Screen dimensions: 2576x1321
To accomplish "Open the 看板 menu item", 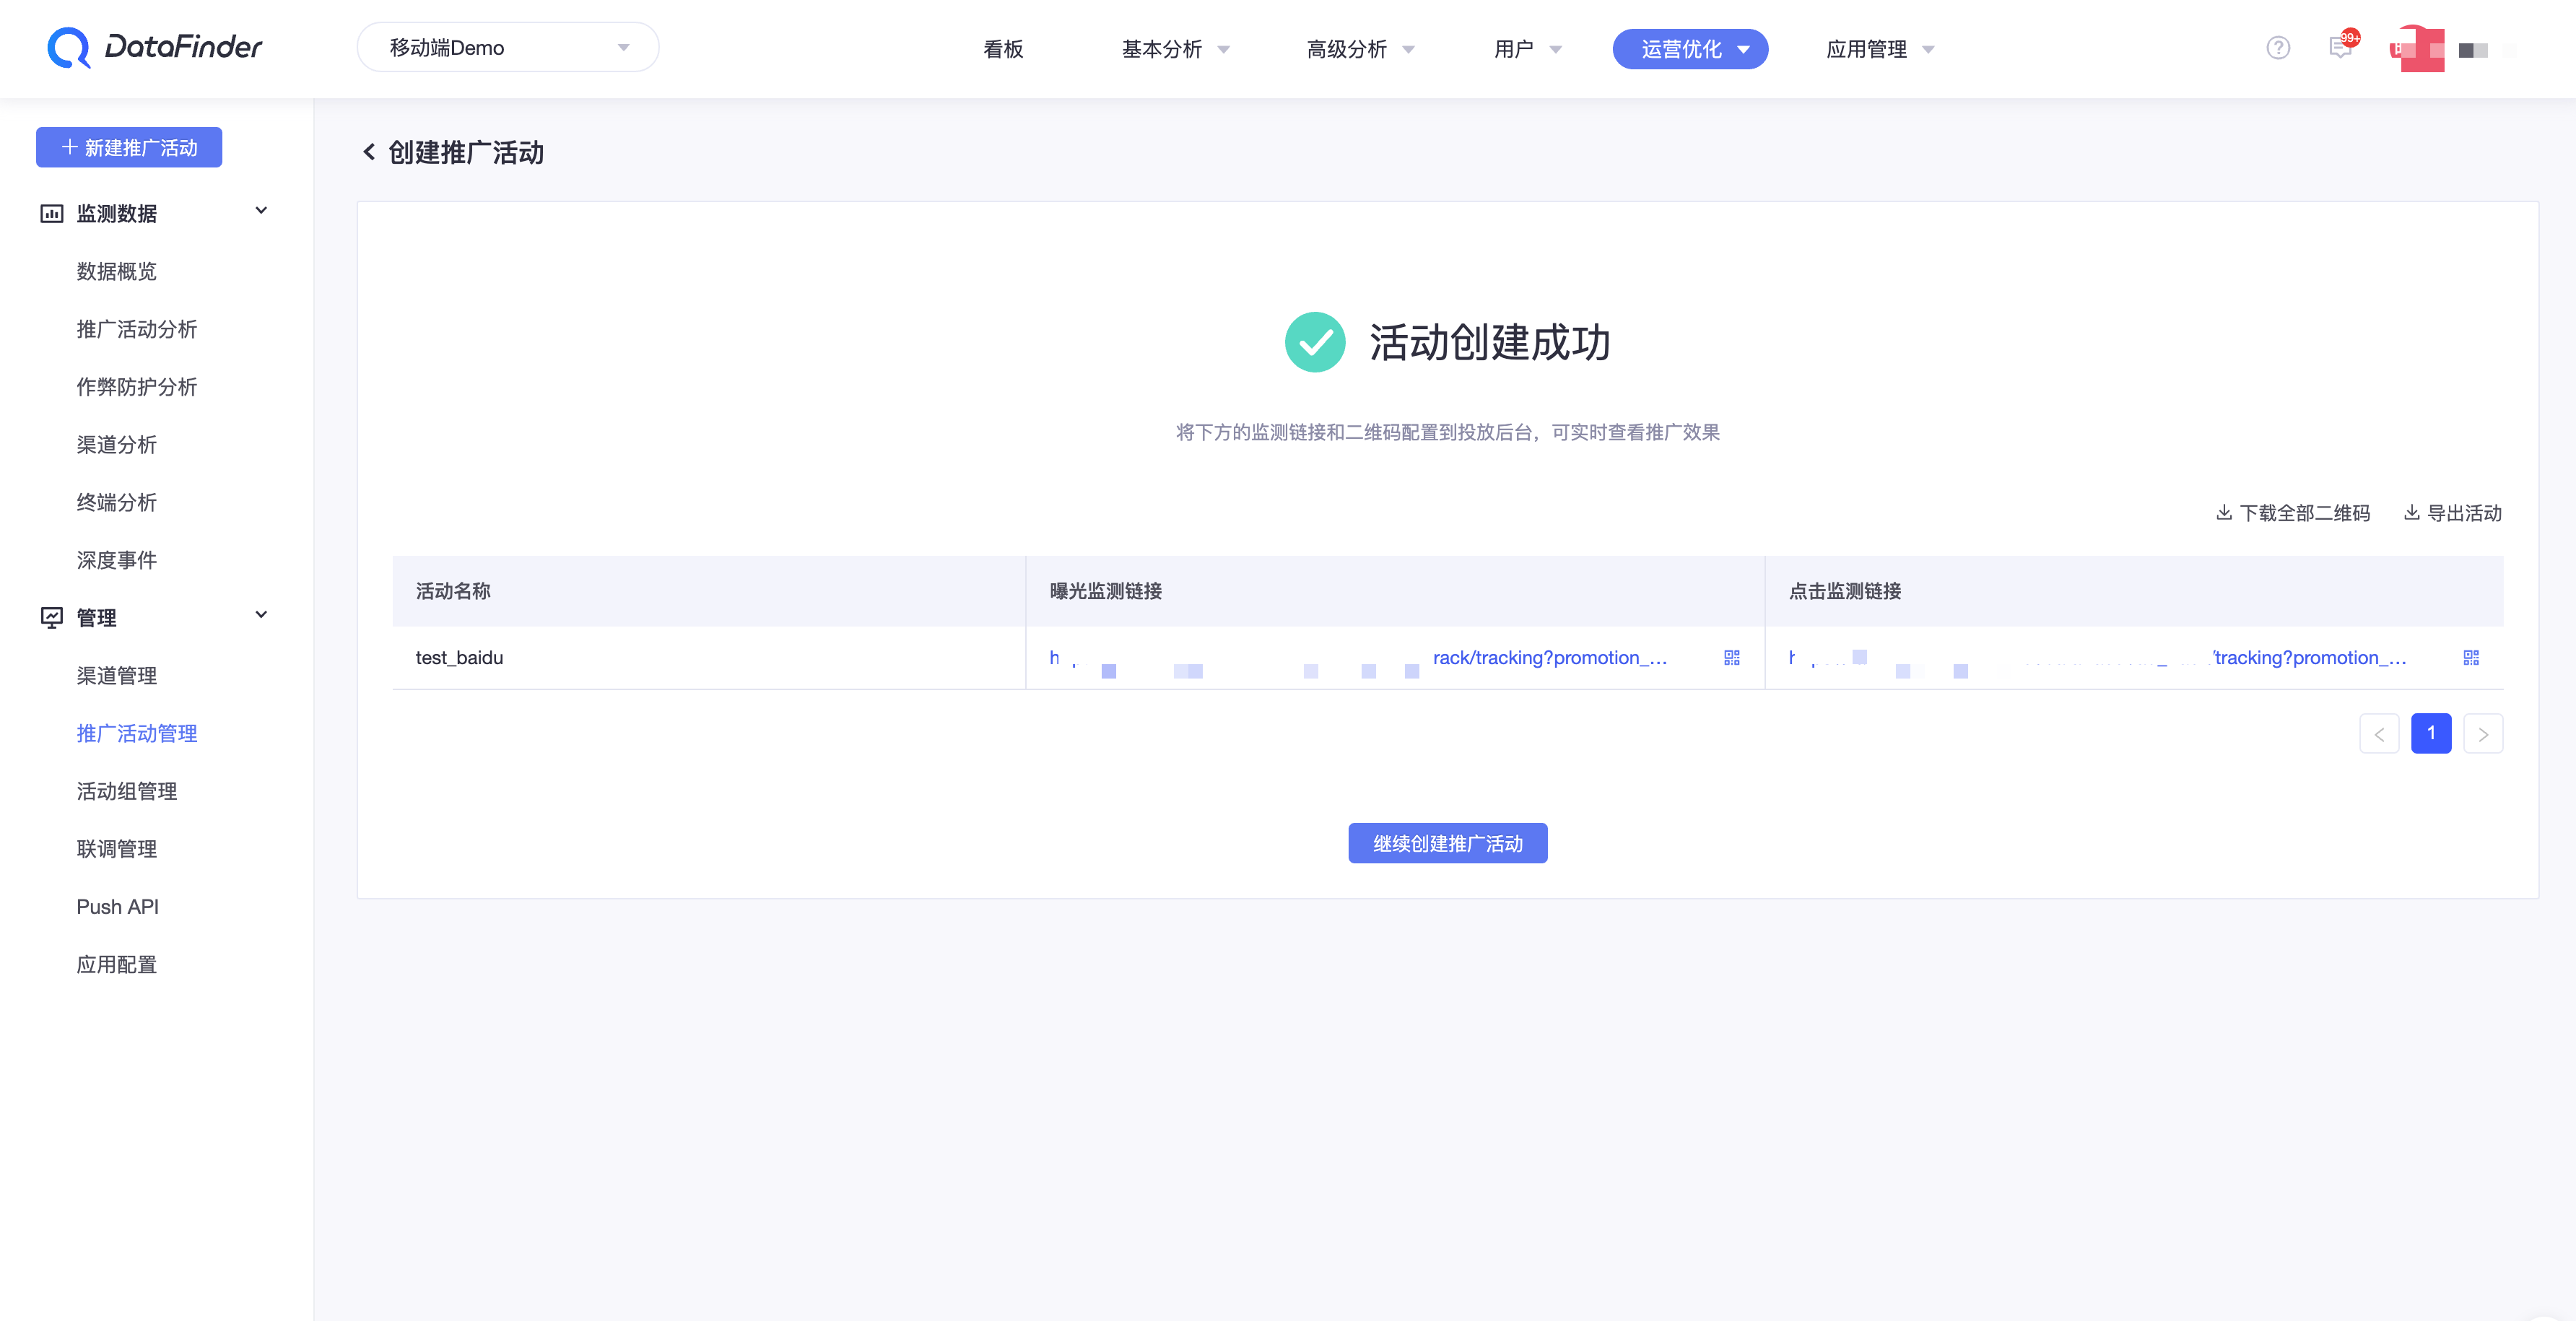I will point(1003,49).
